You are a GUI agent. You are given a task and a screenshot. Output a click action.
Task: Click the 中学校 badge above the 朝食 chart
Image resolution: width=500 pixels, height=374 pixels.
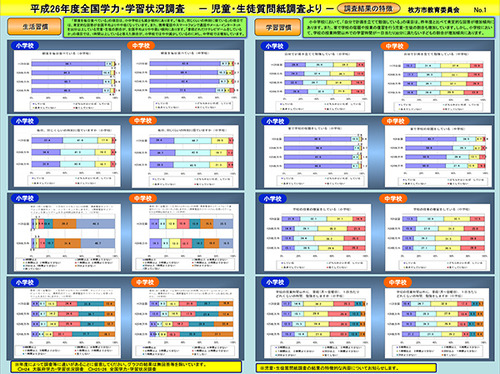click(141, 46)
